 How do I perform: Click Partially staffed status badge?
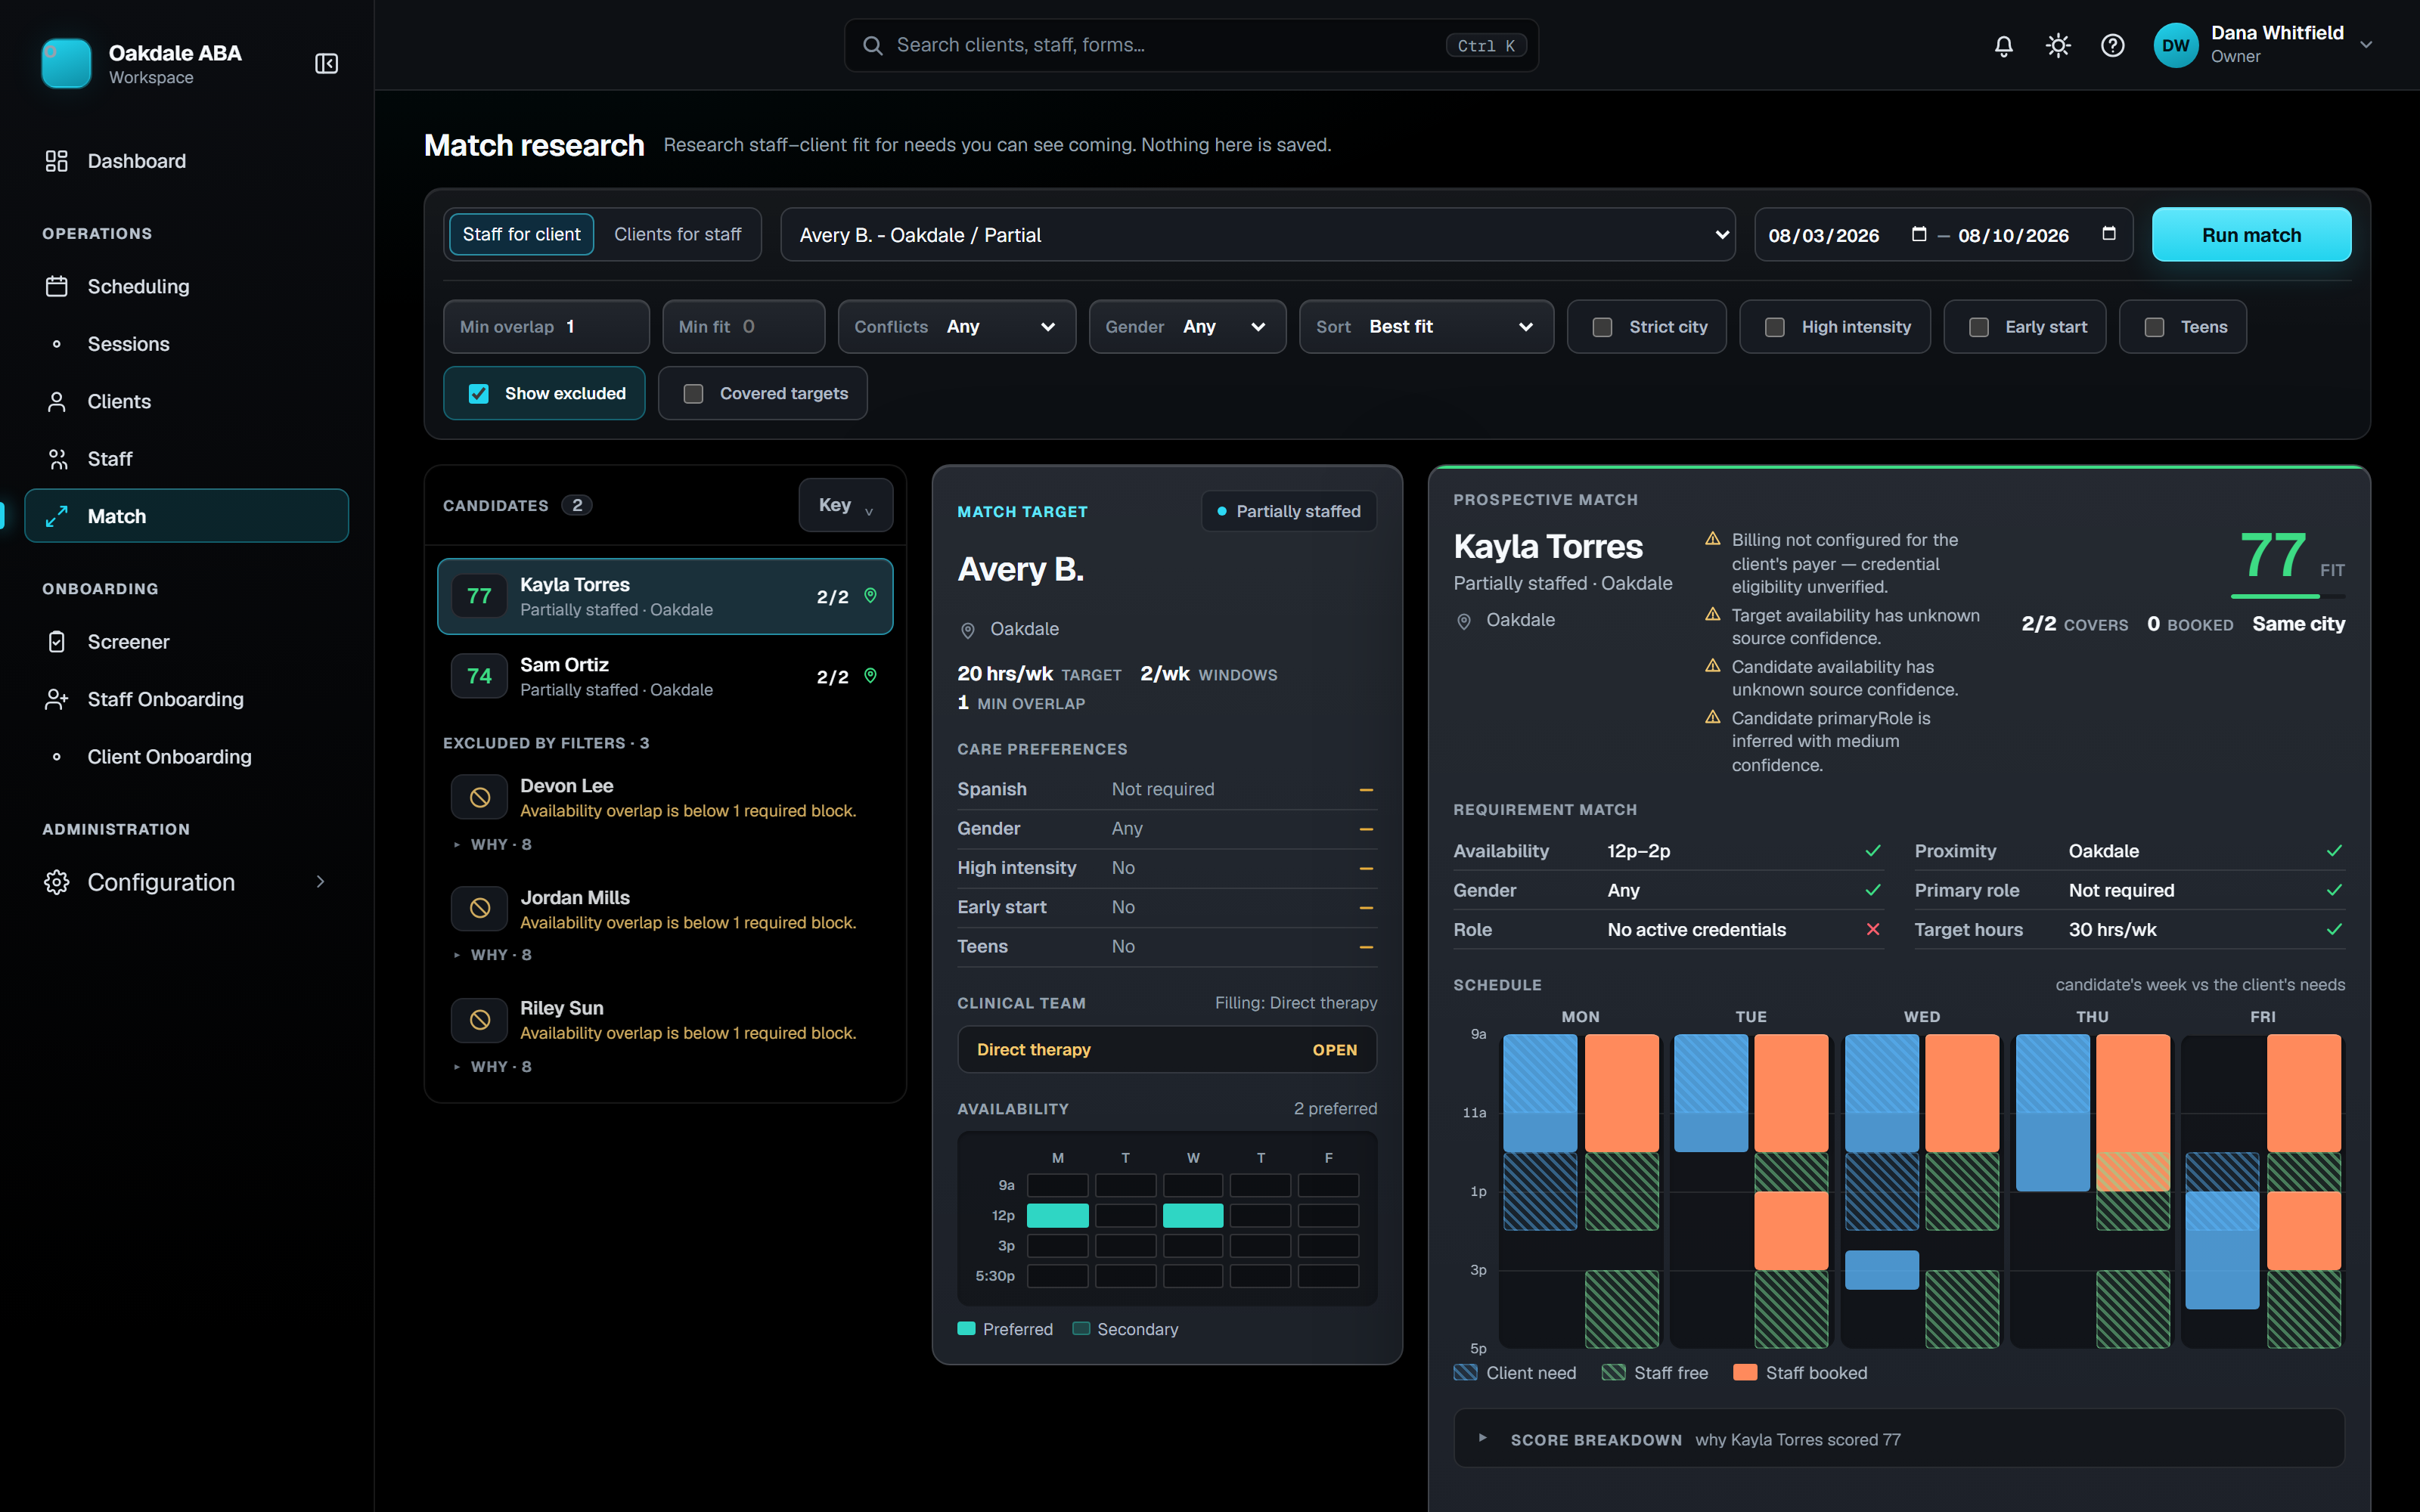pos(1289,511)
